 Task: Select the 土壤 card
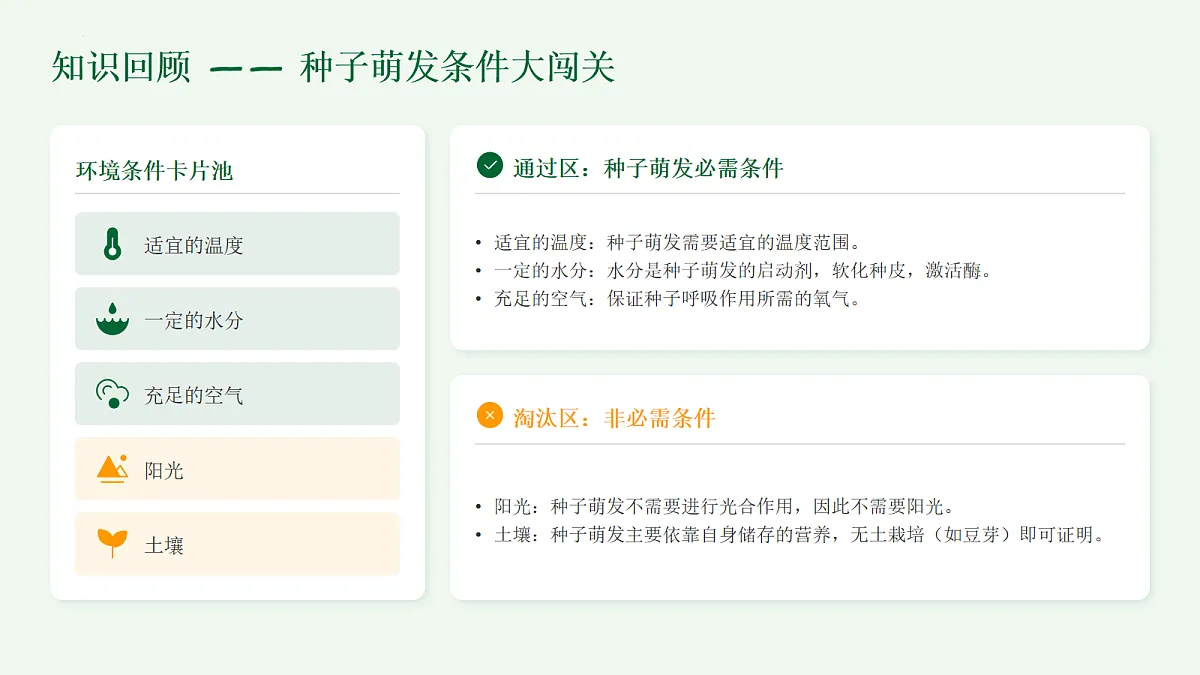[237, 544]
